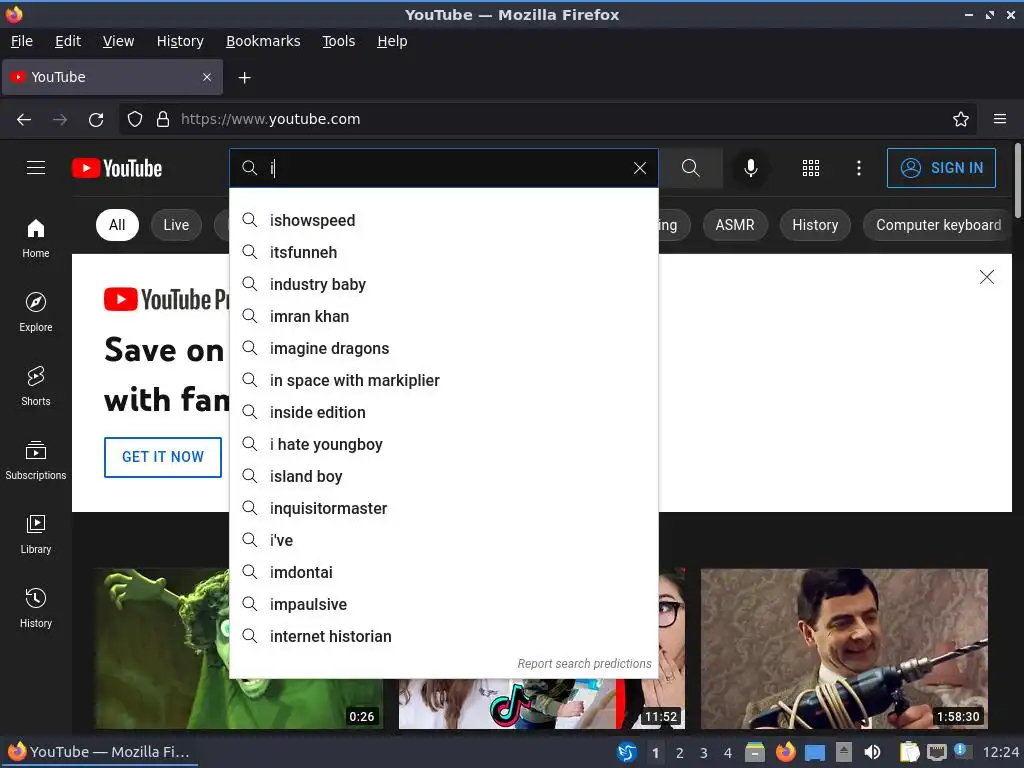Choose the imdontai suggestion
This screenshot has width=1024, height=768.
(x=444, y=572)
